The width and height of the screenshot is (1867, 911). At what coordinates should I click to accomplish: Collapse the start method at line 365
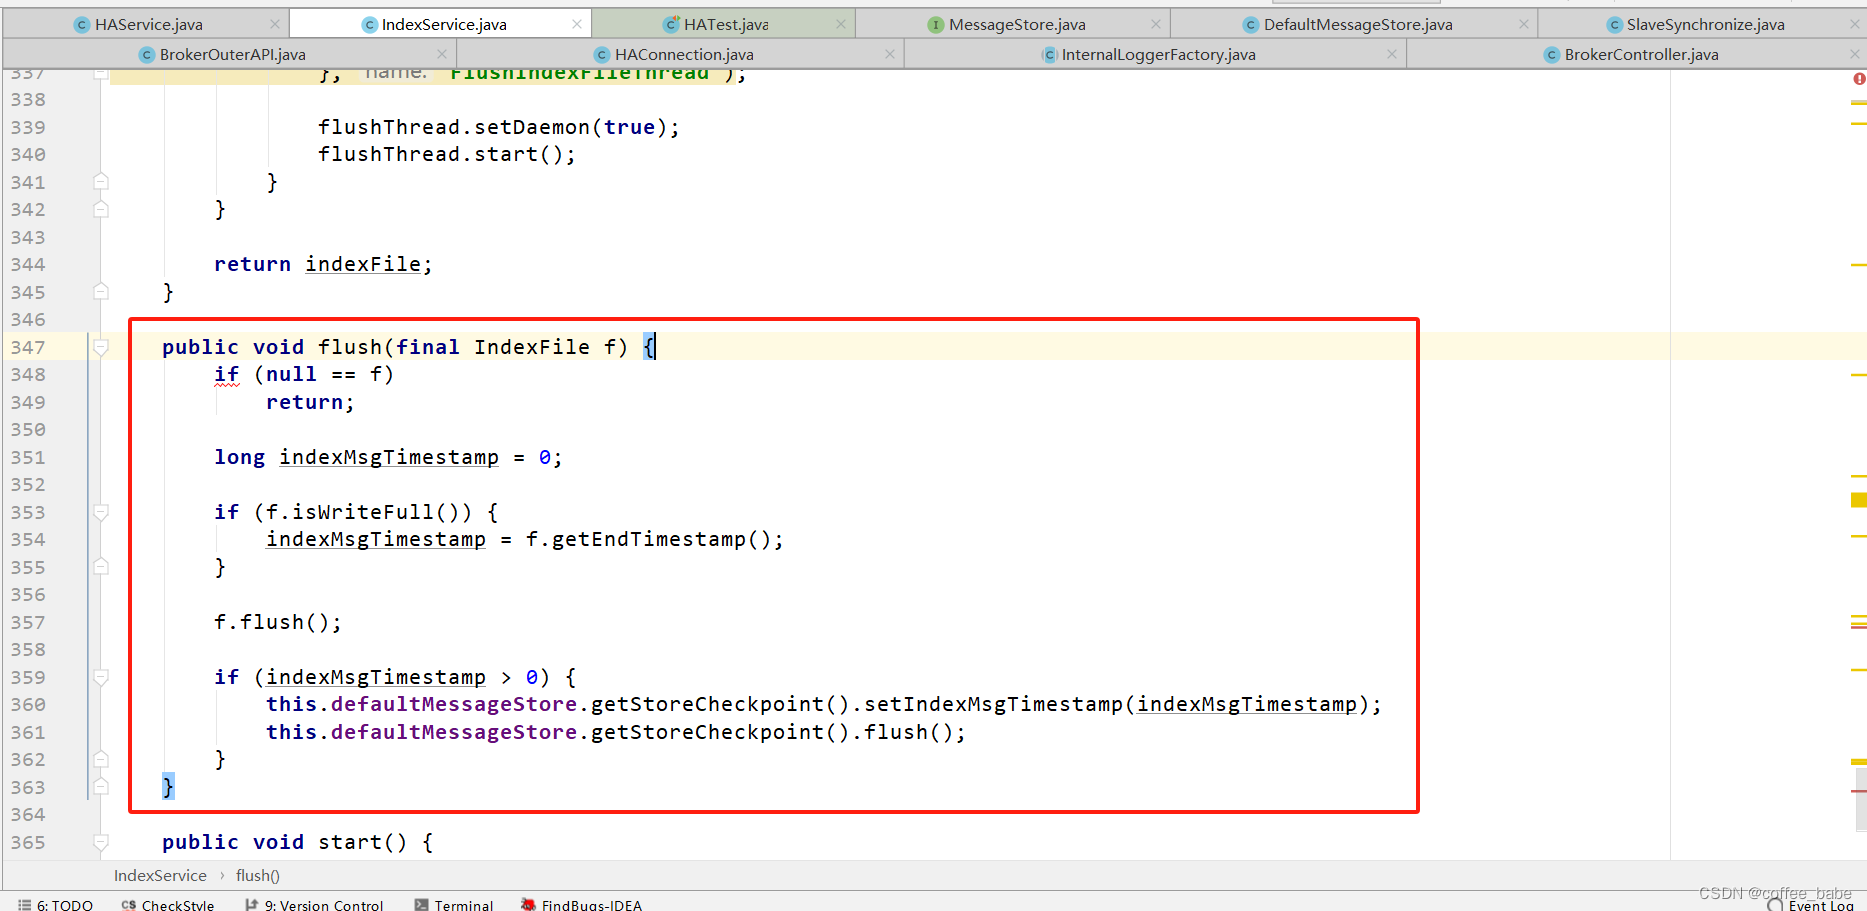[101, 842]
